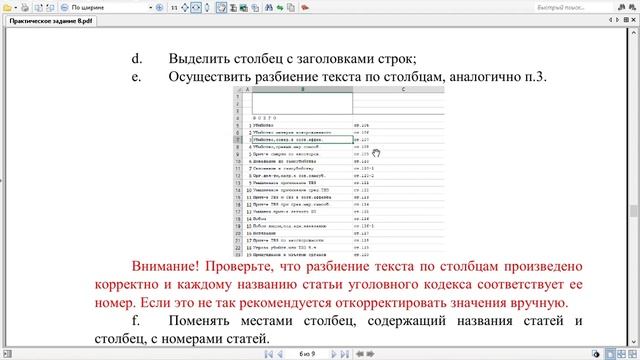640x360 pixels.
Task: Select the Fit page icon
Action: (185, 7)
